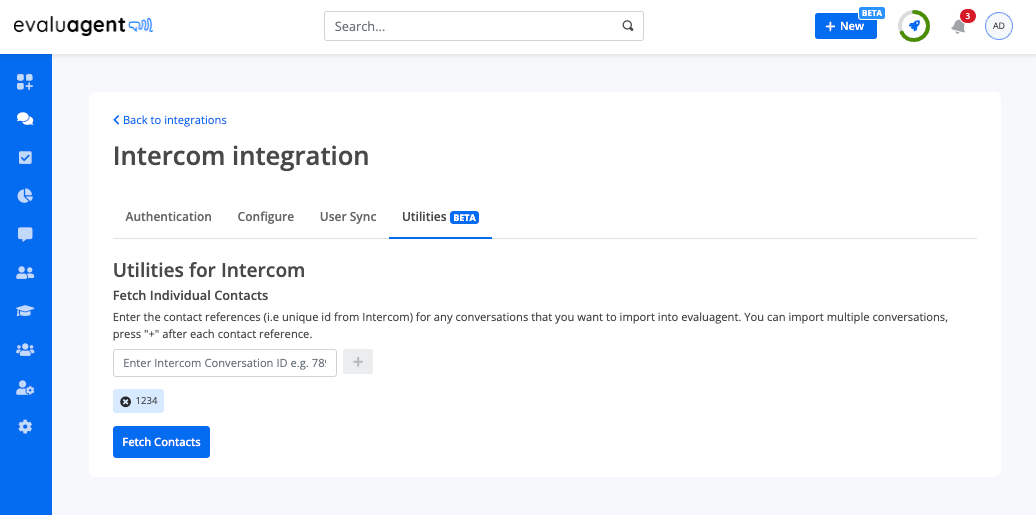Image resolution: width=1036 pixels, height=515 pixels.
Task: Click the search magnifier icon
Action: [628, 26]
